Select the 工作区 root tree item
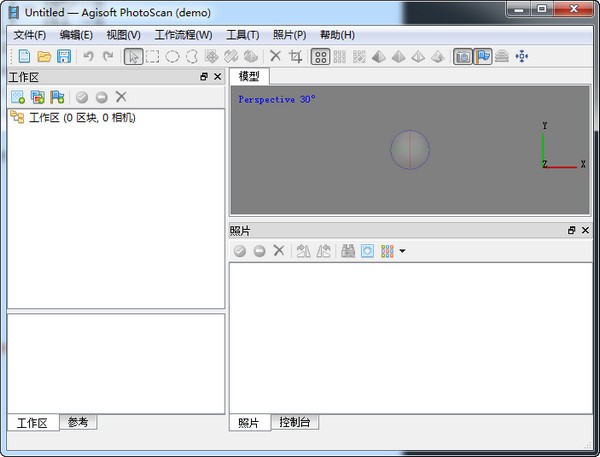This screenshot has height=457, width=600. 80,118
